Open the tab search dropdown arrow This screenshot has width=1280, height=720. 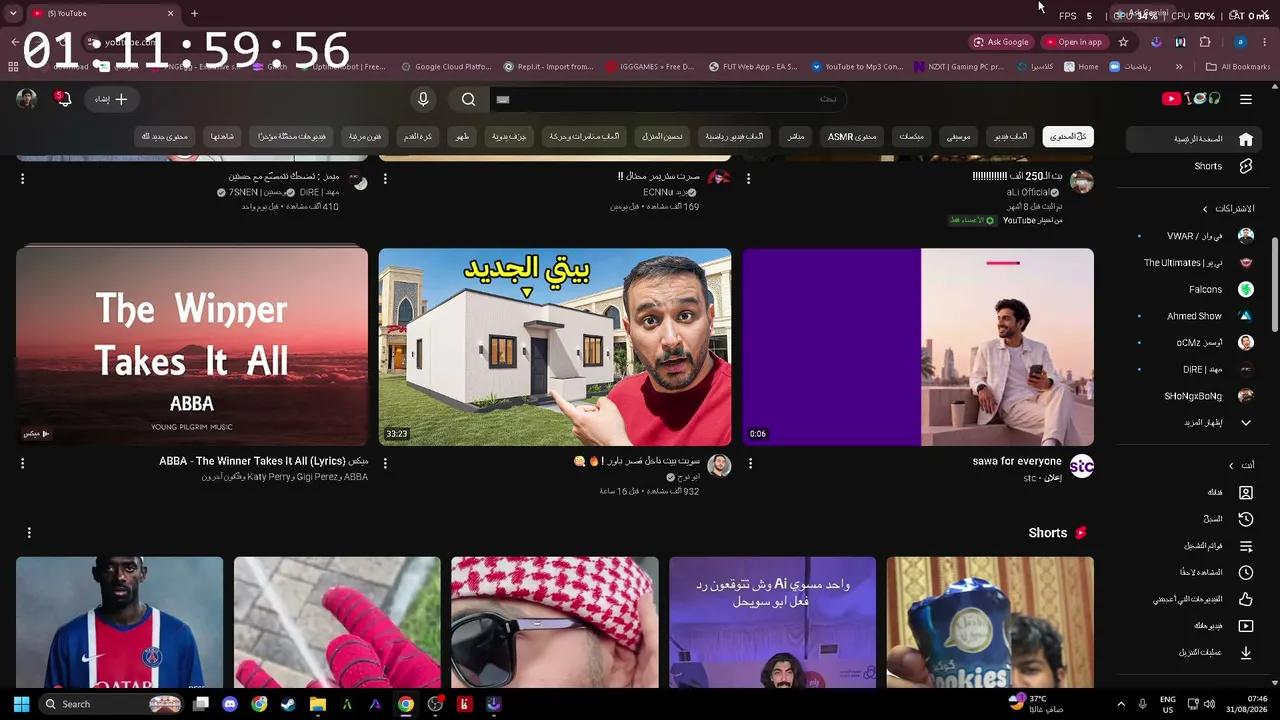(15, 13)
